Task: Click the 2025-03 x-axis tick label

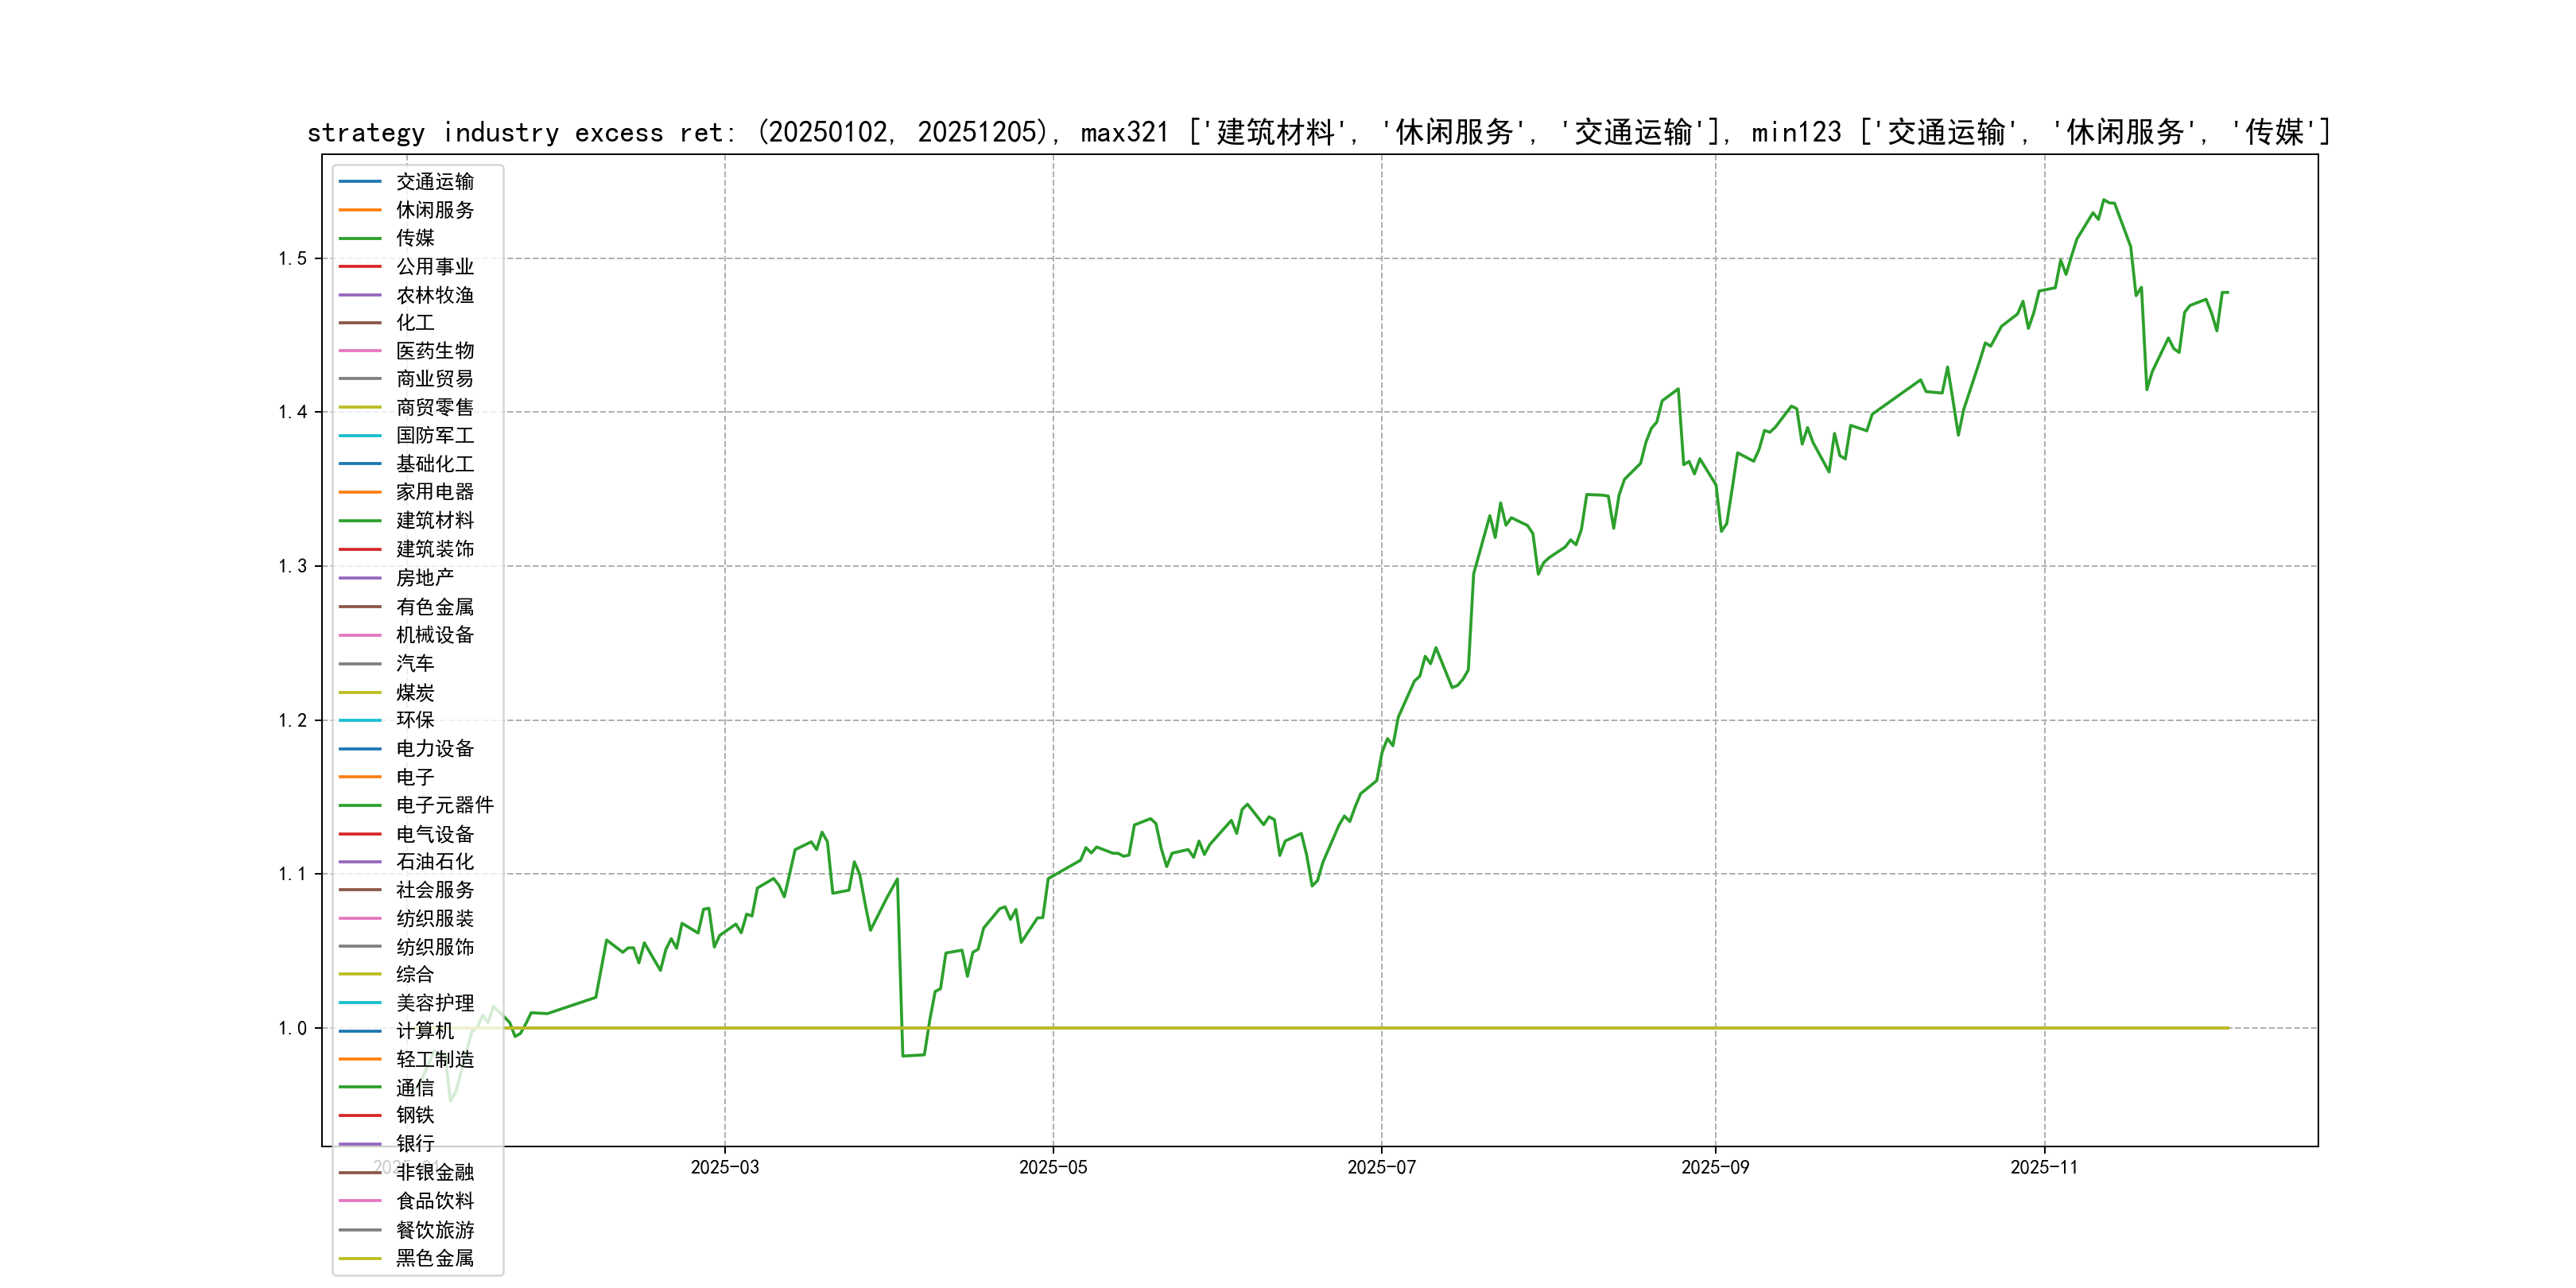Action: 725,1168
